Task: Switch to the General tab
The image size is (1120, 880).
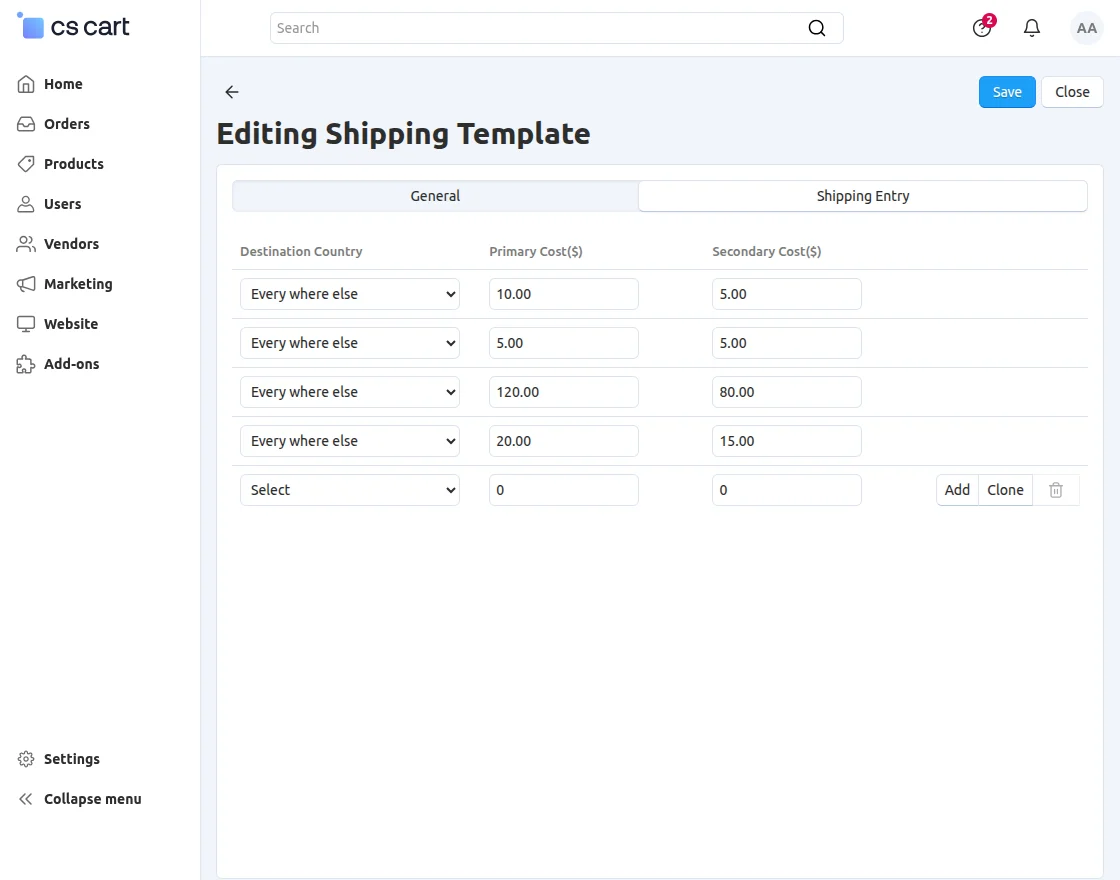Action: click(435, 196)
